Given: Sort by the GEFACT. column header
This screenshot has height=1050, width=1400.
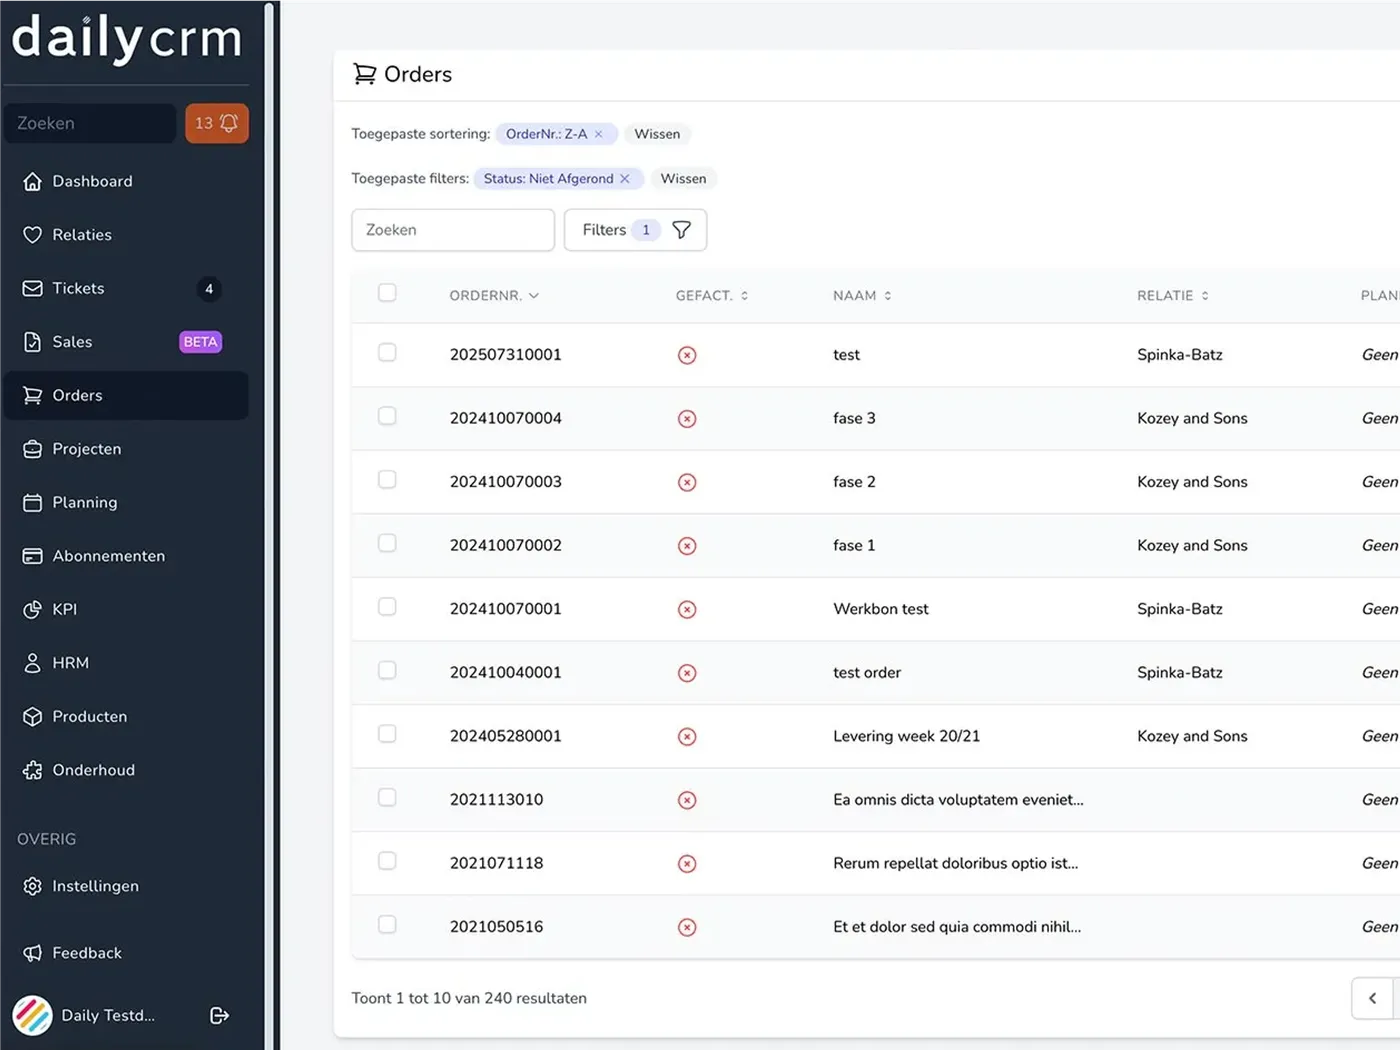Looking at the screenshot, I should tap(712, 296).
